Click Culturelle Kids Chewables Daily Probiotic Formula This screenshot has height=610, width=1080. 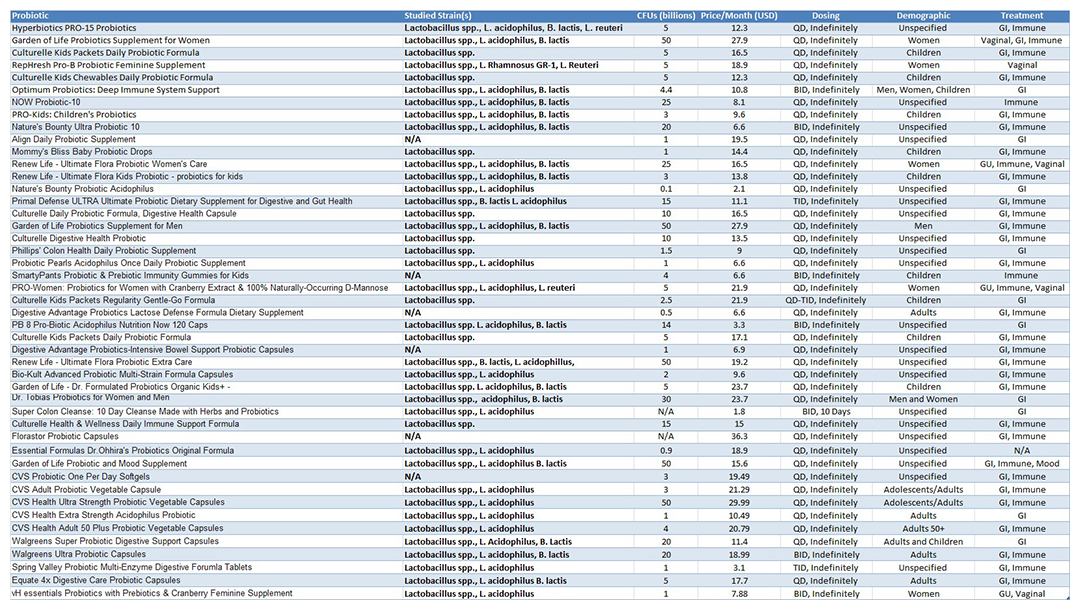coord(112,78)
